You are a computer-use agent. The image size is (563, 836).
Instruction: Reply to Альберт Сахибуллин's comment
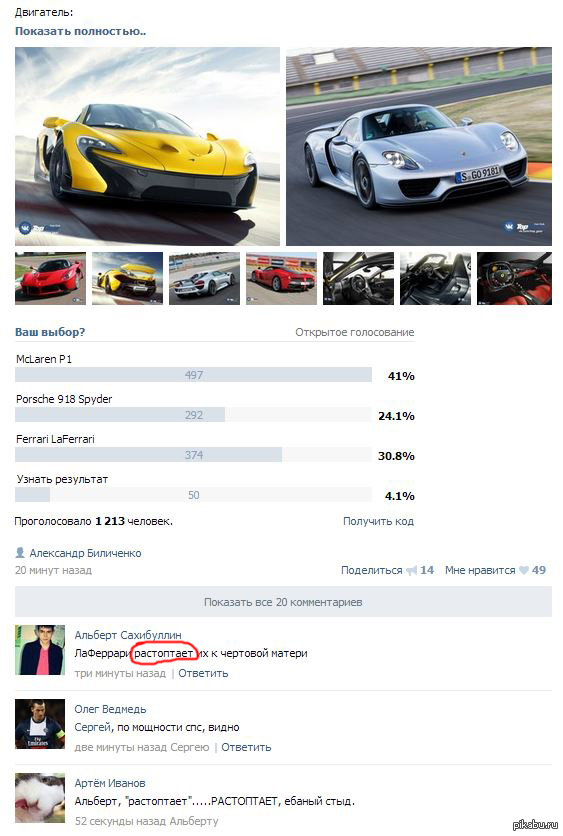(203, 673)
